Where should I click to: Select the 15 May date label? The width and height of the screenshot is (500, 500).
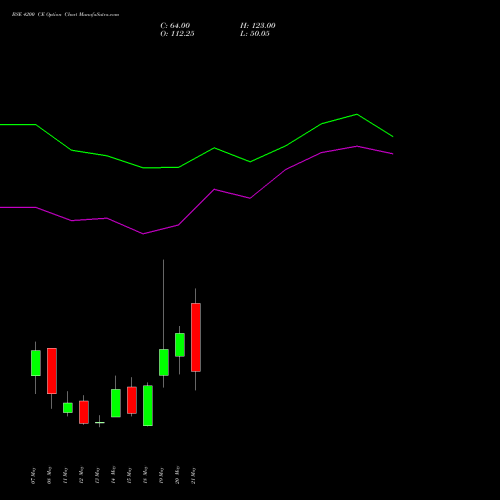129,476
